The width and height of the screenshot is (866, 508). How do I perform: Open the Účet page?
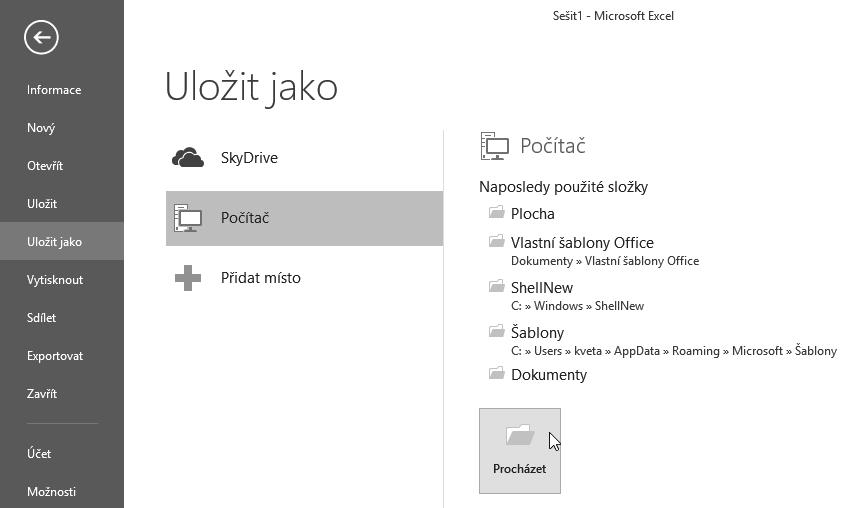point(39,454)
